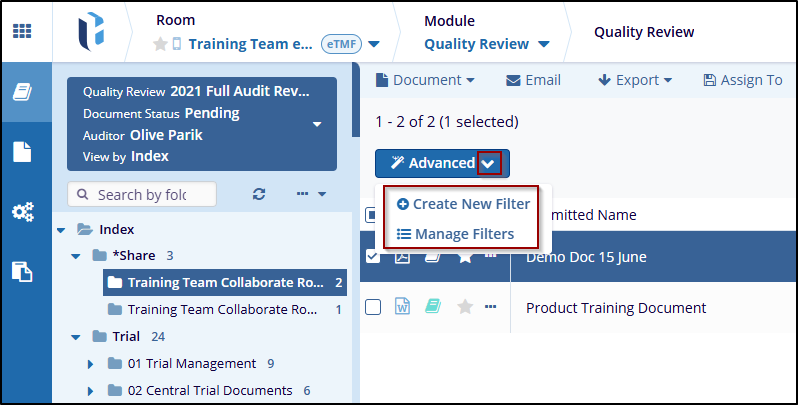
Task: Uncheck the Demo Doc 15 June checkbox
Action: point(373,257)
